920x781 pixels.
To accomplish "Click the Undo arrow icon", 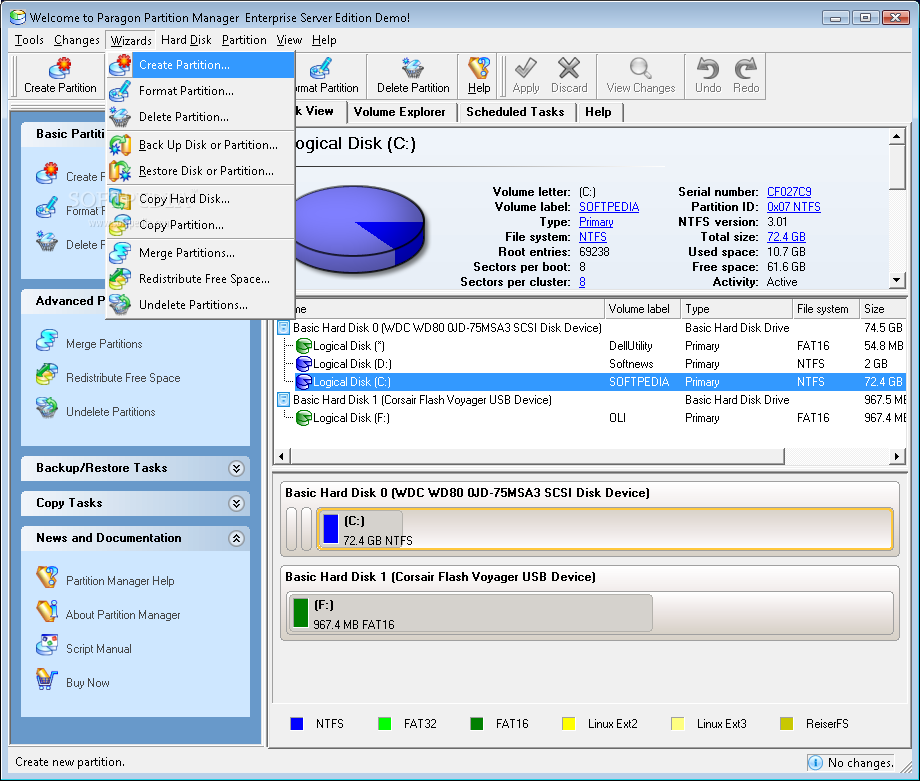I will pyautogui.click(x=708, y=68).
